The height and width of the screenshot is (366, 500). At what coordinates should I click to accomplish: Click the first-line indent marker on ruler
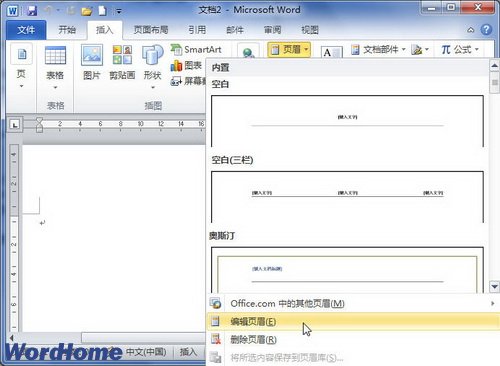[39, 121]
